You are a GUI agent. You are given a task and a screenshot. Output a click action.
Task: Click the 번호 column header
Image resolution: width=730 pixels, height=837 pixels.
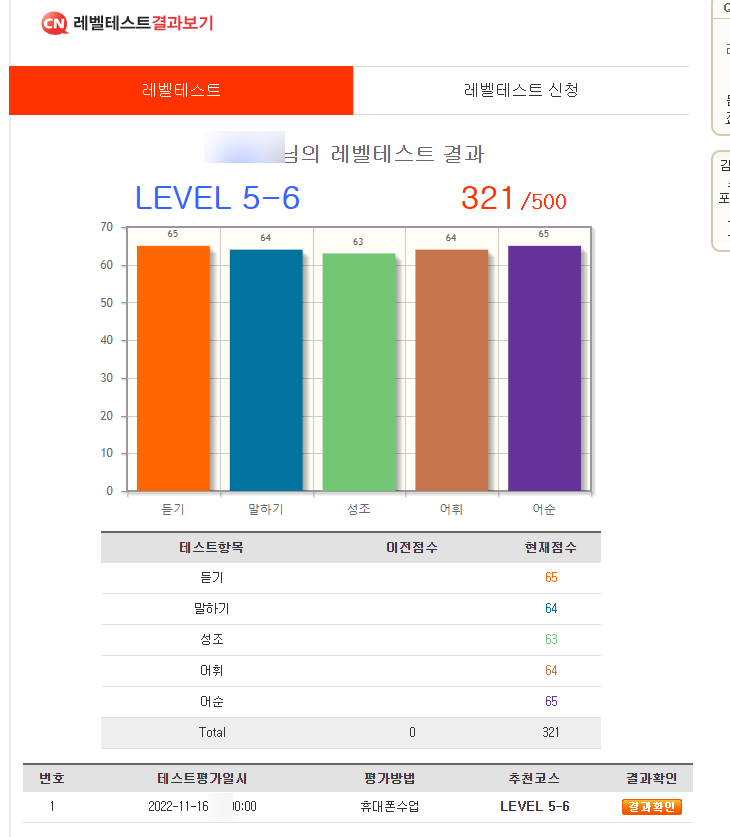click(x=52, y=779)
